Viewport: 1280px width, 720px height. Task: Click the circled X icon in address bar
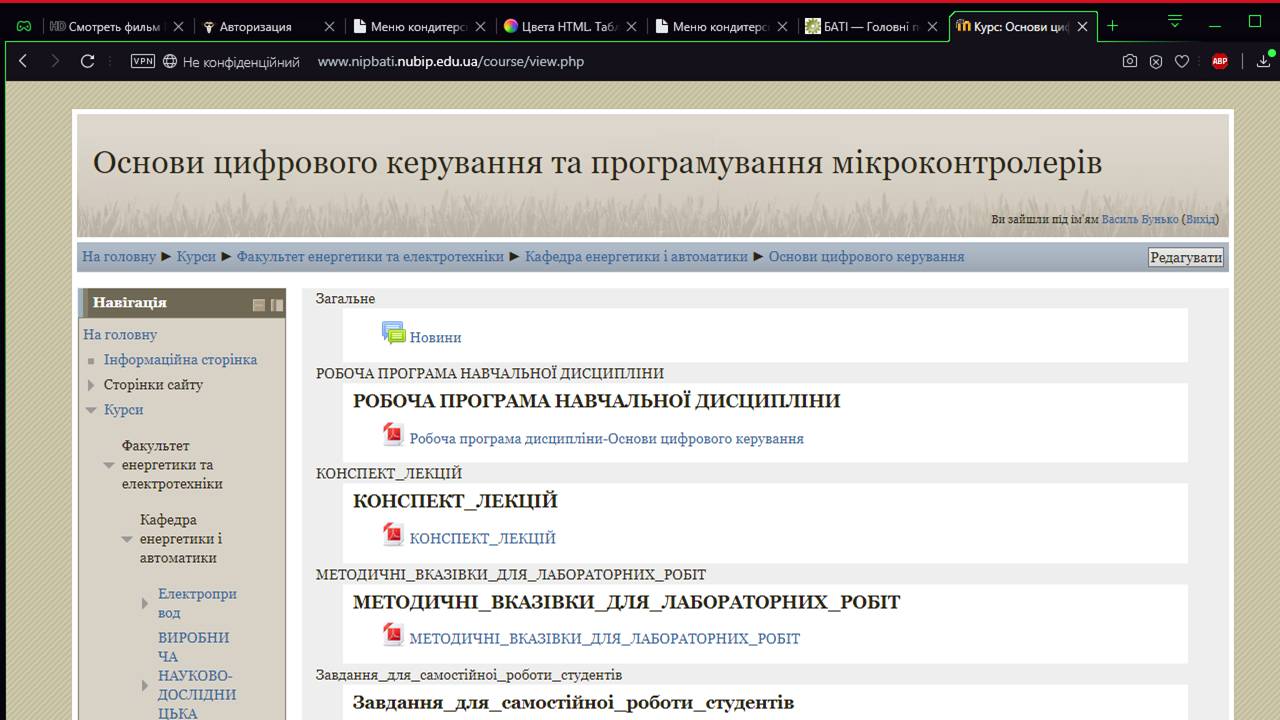pos(1156,61)
